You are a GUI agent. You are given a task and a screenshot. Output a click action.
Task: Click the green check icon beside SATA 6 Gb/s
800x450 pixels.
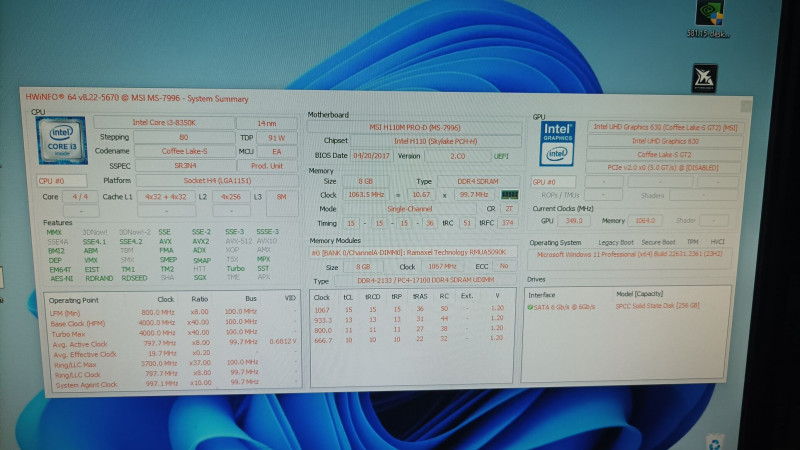[530, 307]
